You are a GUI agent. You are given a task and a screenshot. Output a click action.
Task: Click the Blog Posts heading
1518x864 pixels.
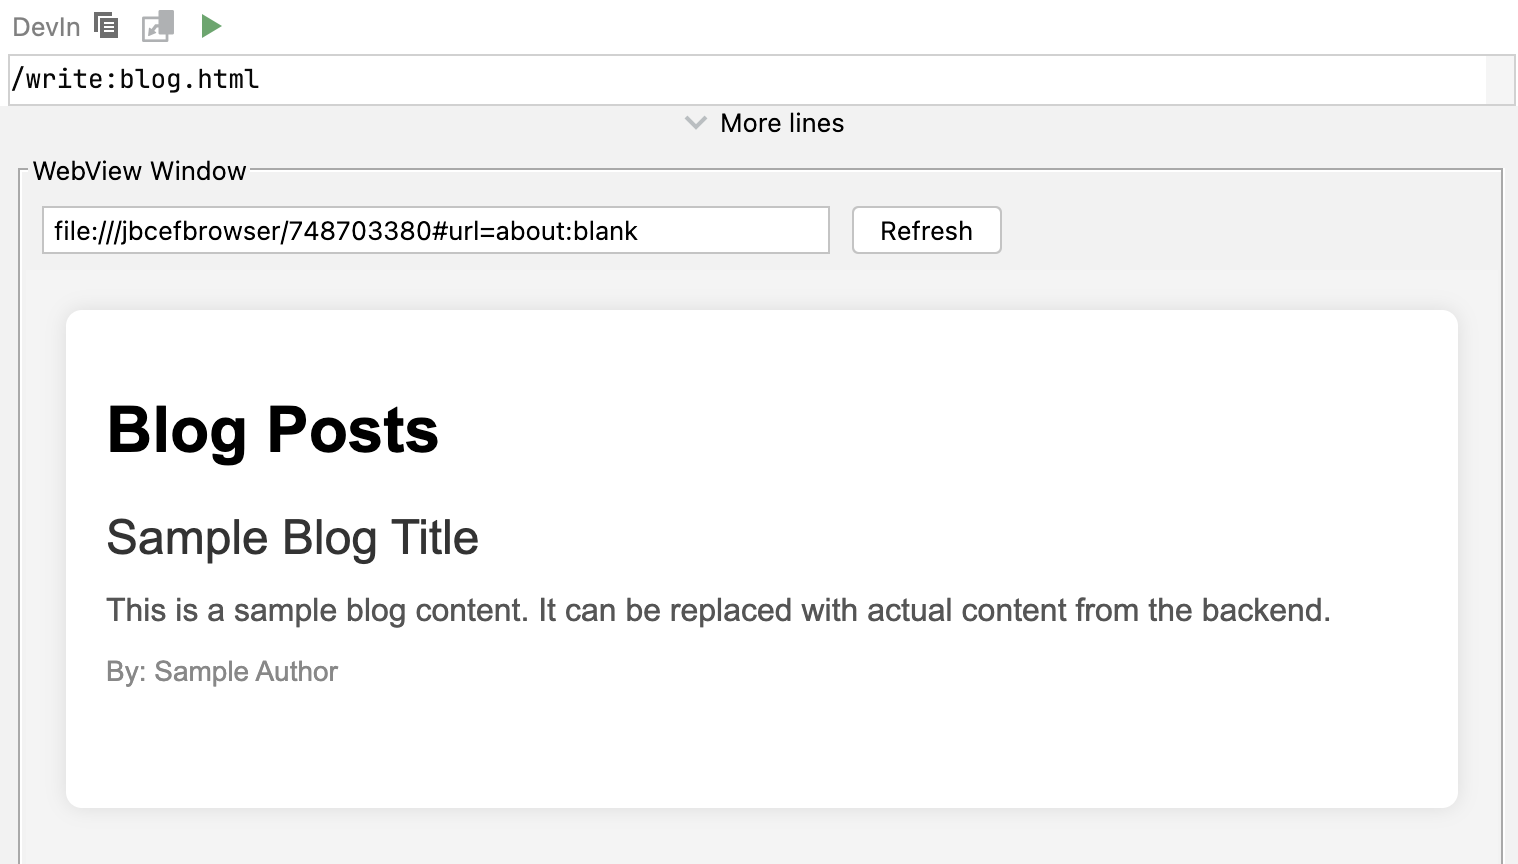(x=273, y=430)
